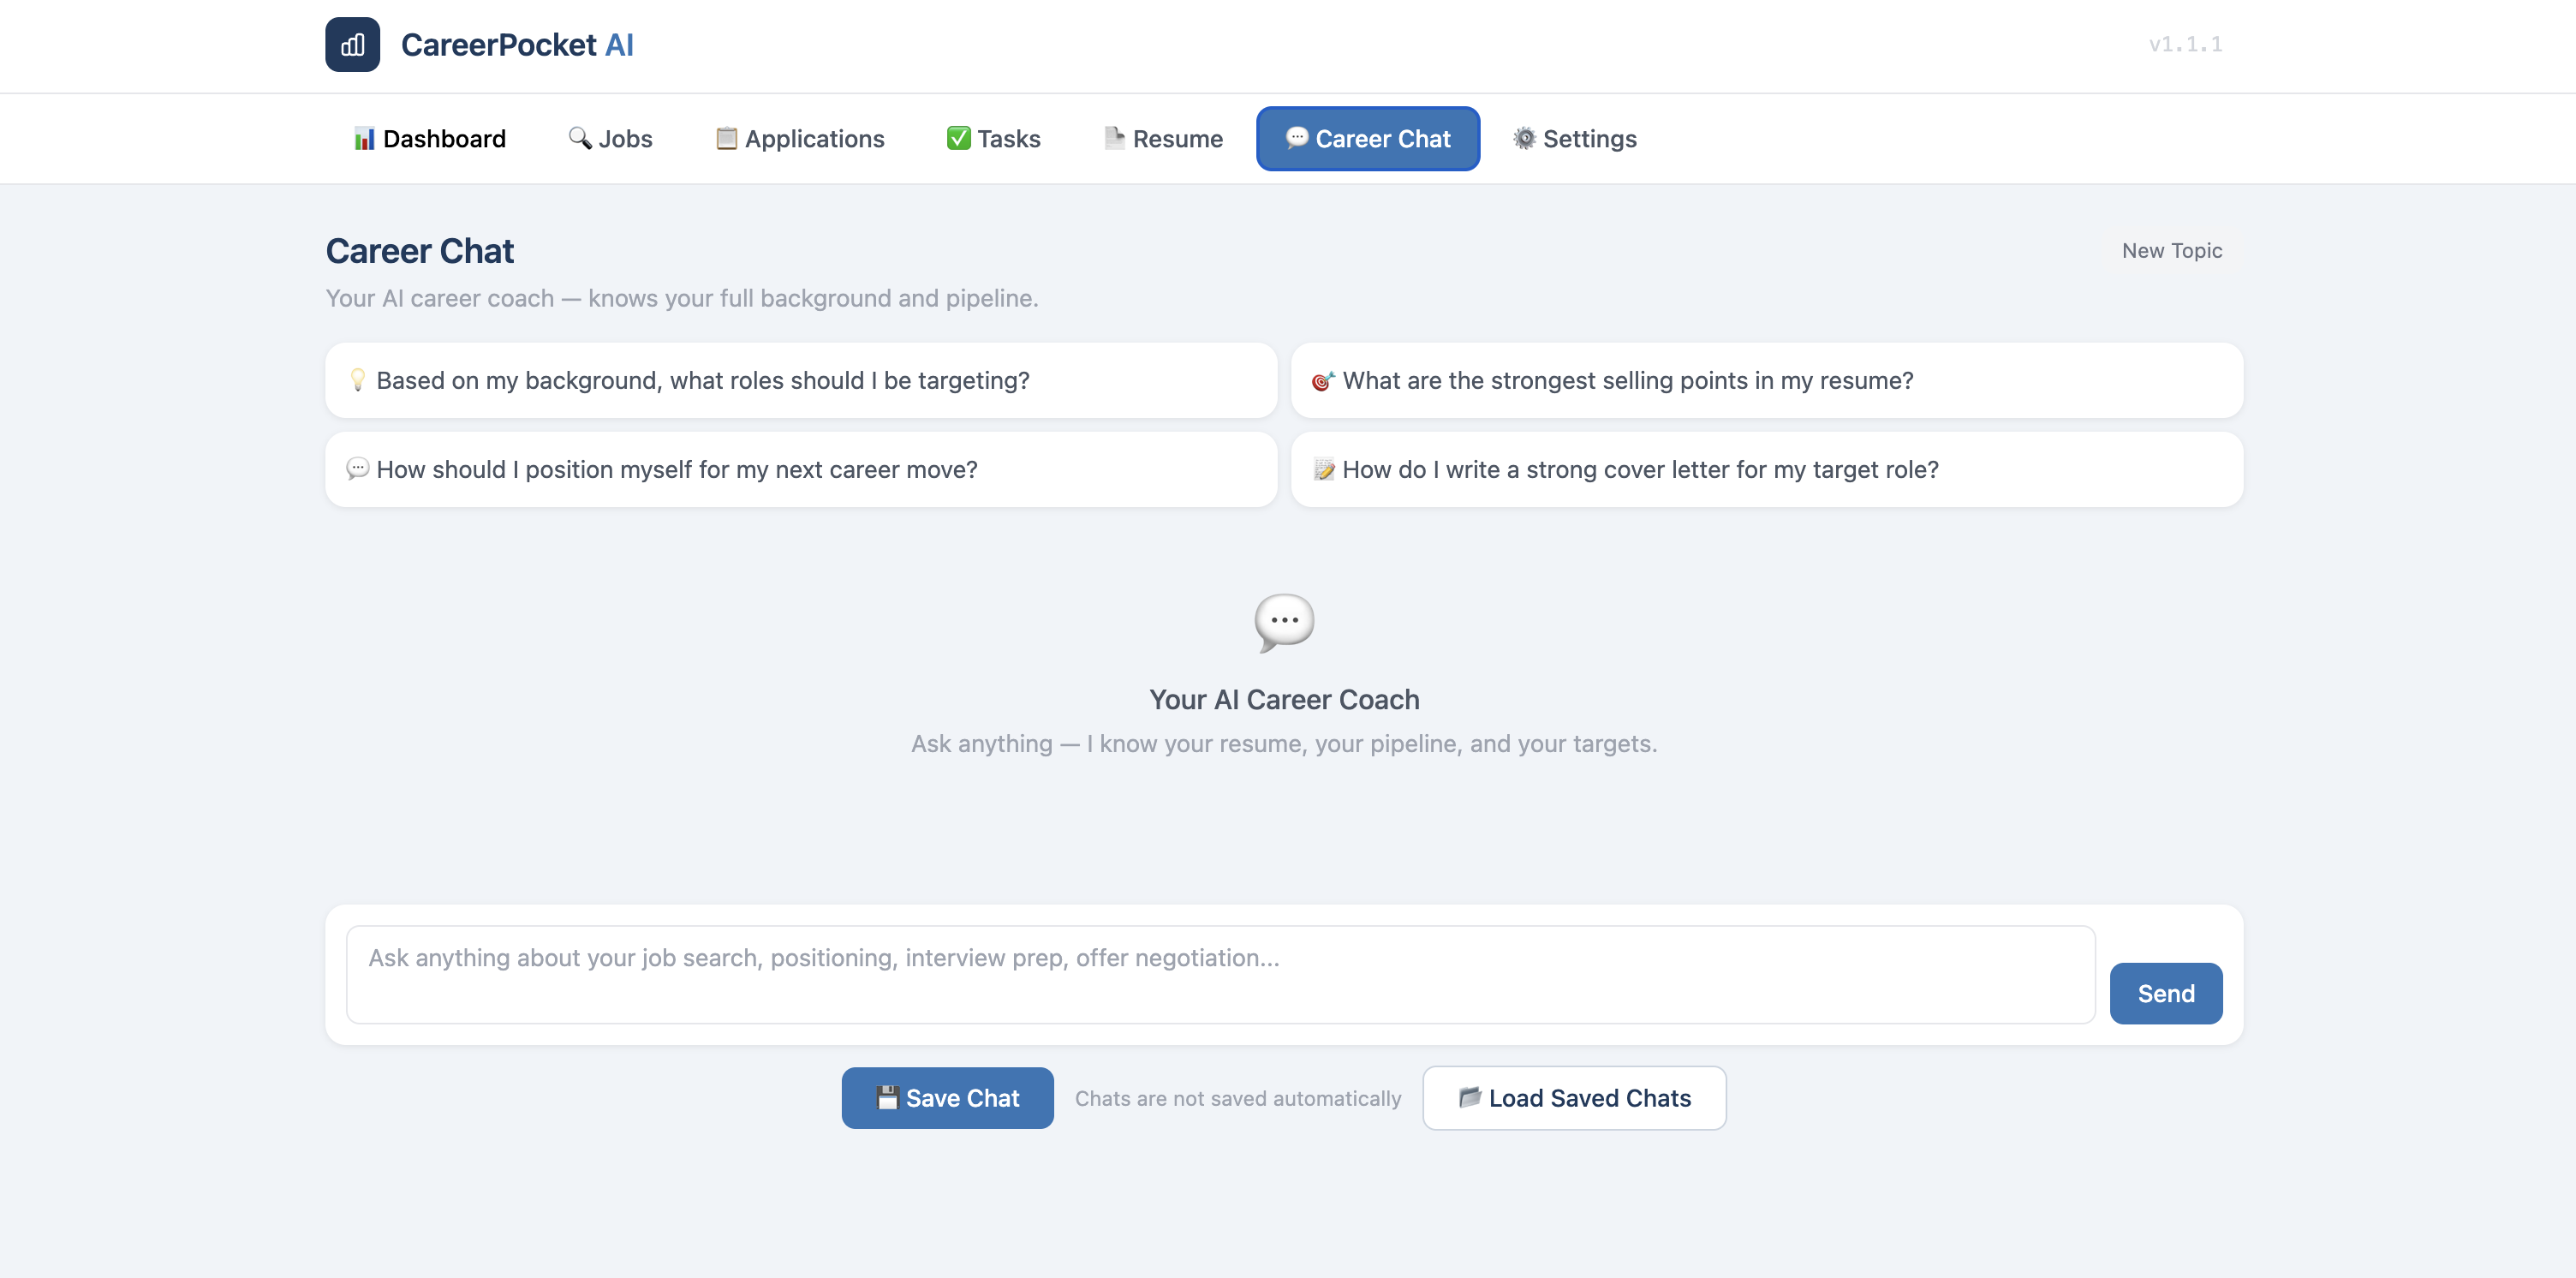Select the 'position myself for my next career move' prompt
This screenshot has width=2576, height=1278.
tap(801, 470)
